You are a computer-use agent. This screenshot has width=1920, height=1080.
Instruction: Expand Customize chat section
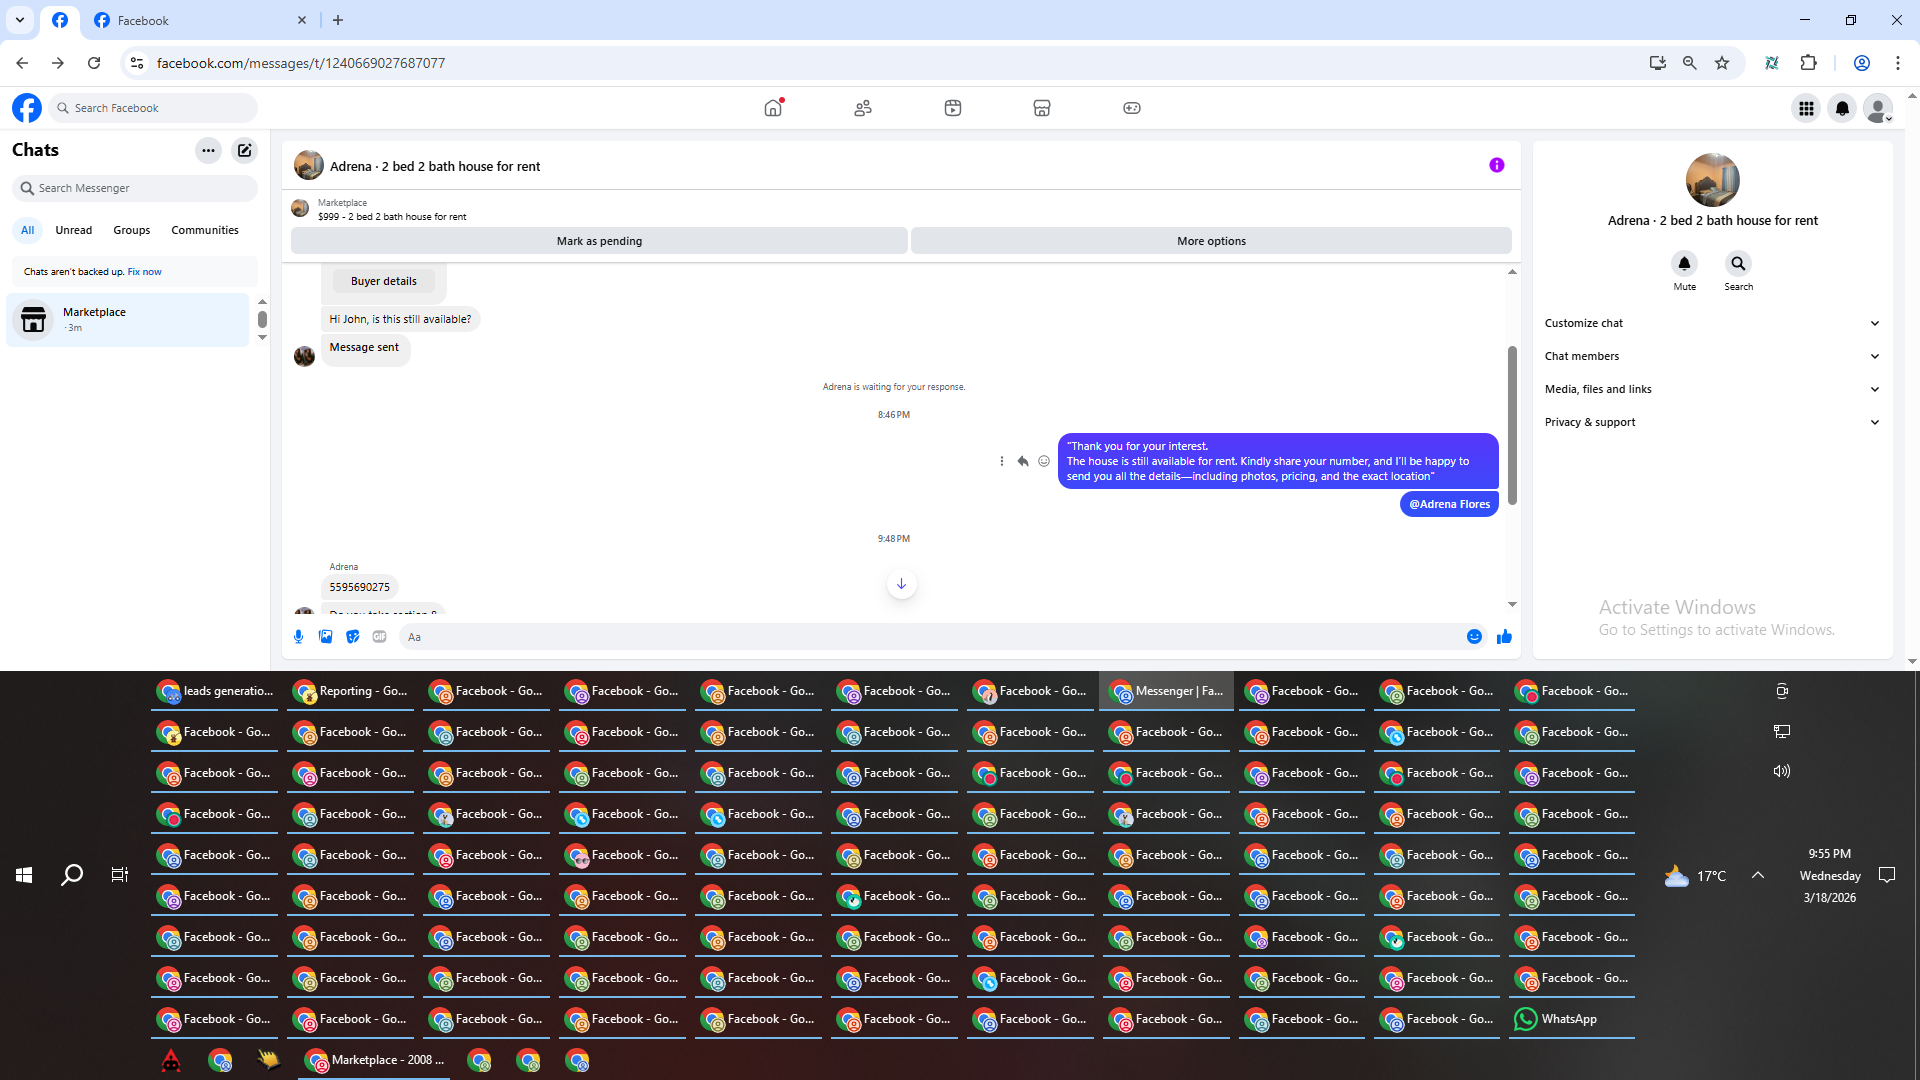(x=1711, y=323)
